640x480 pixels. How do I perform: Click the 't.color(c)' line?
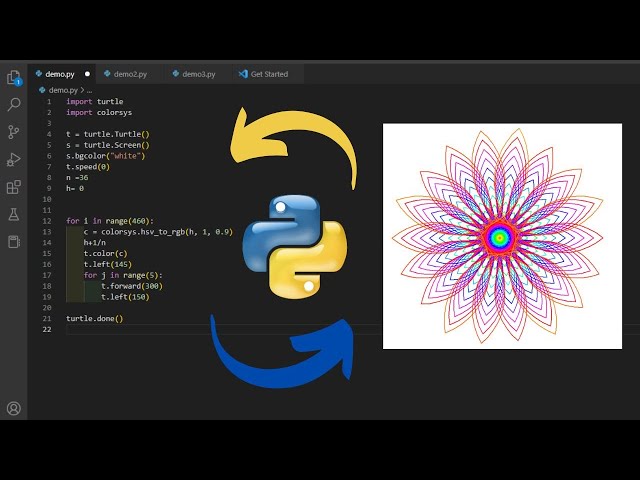(x=106, y=253)
